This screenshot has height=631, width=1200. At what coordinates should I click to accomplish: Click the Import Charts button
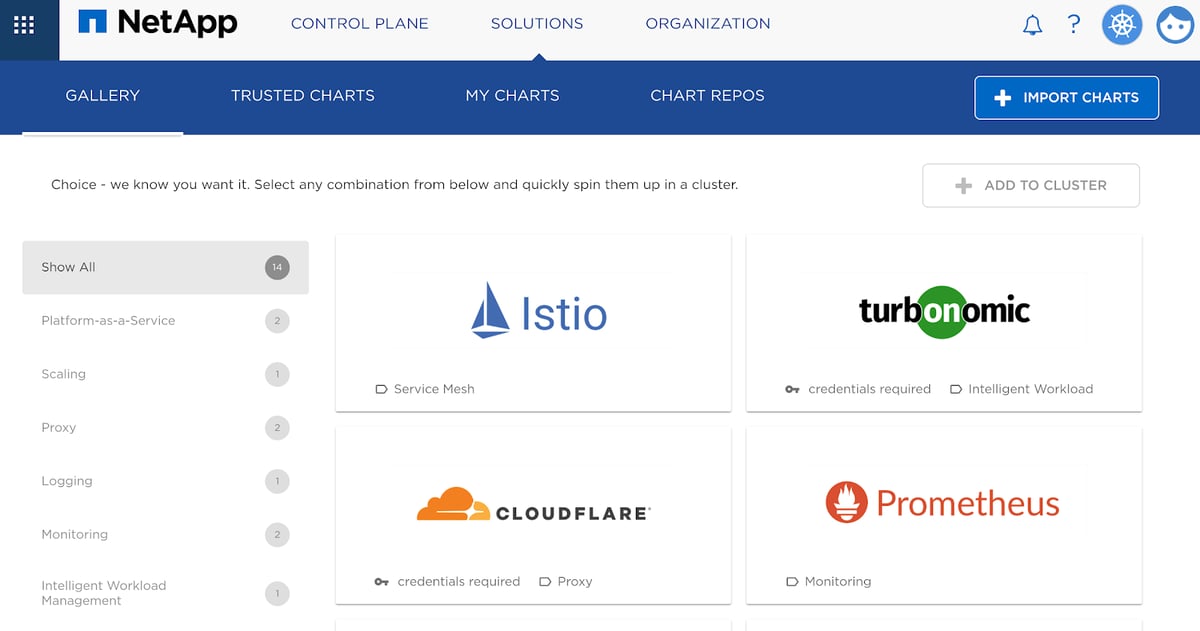(x=1066, y=98)
